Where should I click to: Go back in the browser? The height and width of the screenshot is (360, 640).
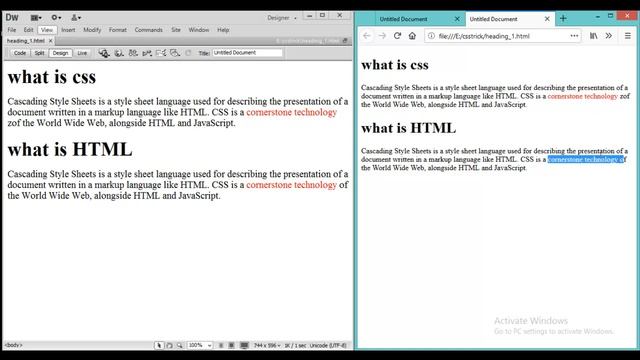(367, 36)
